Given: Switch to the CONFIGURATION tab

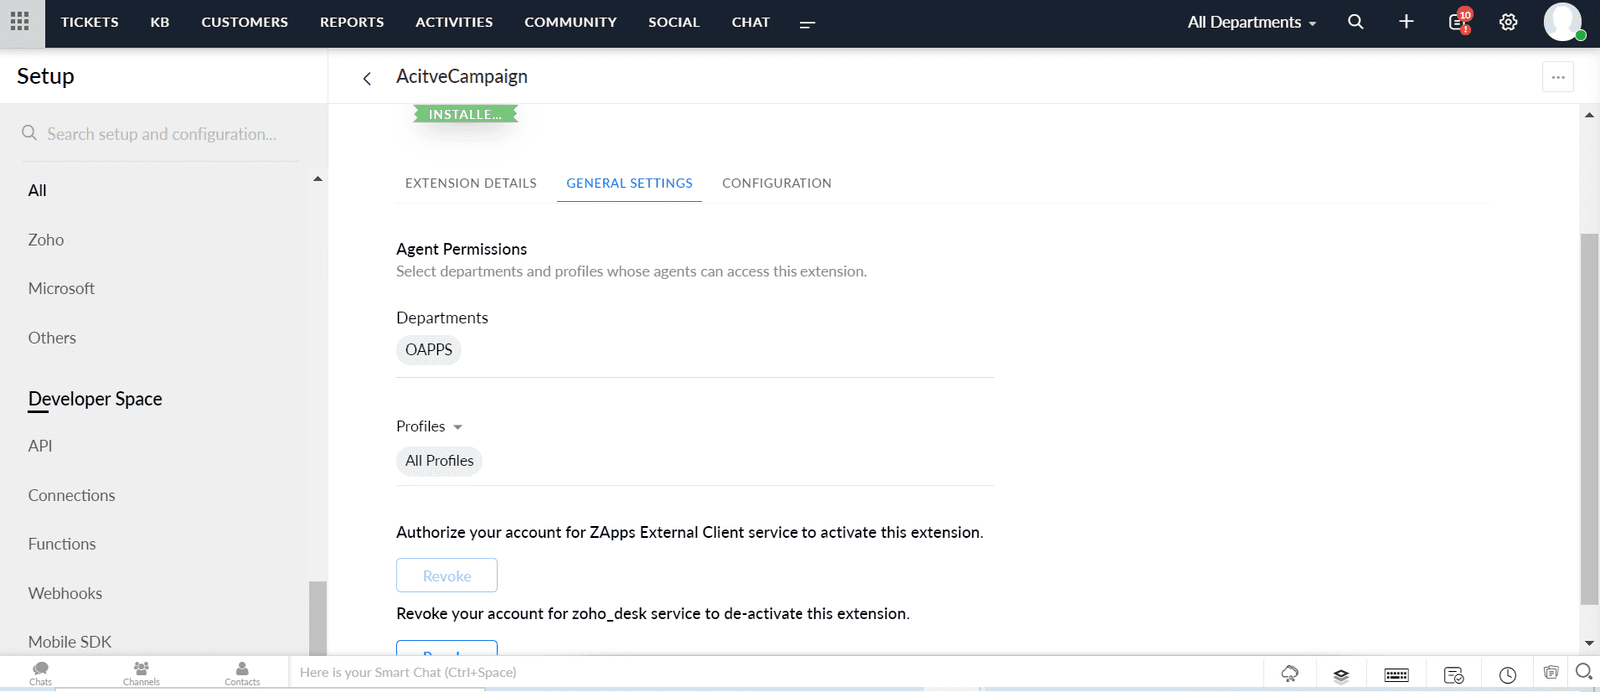Looking at the screenshot, I should (777, 183).
